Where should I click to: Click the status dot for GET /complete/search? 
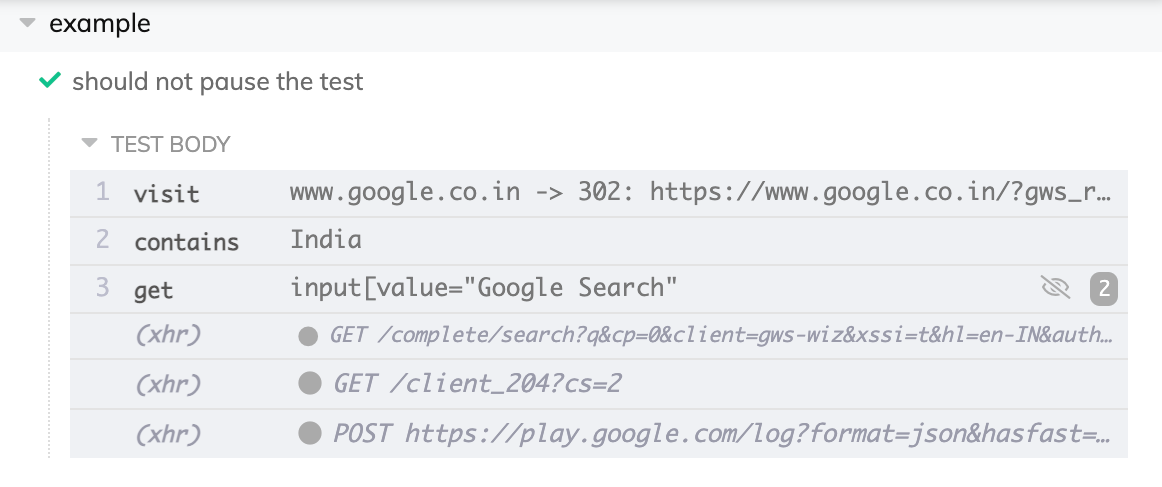(x=308, y=337)
